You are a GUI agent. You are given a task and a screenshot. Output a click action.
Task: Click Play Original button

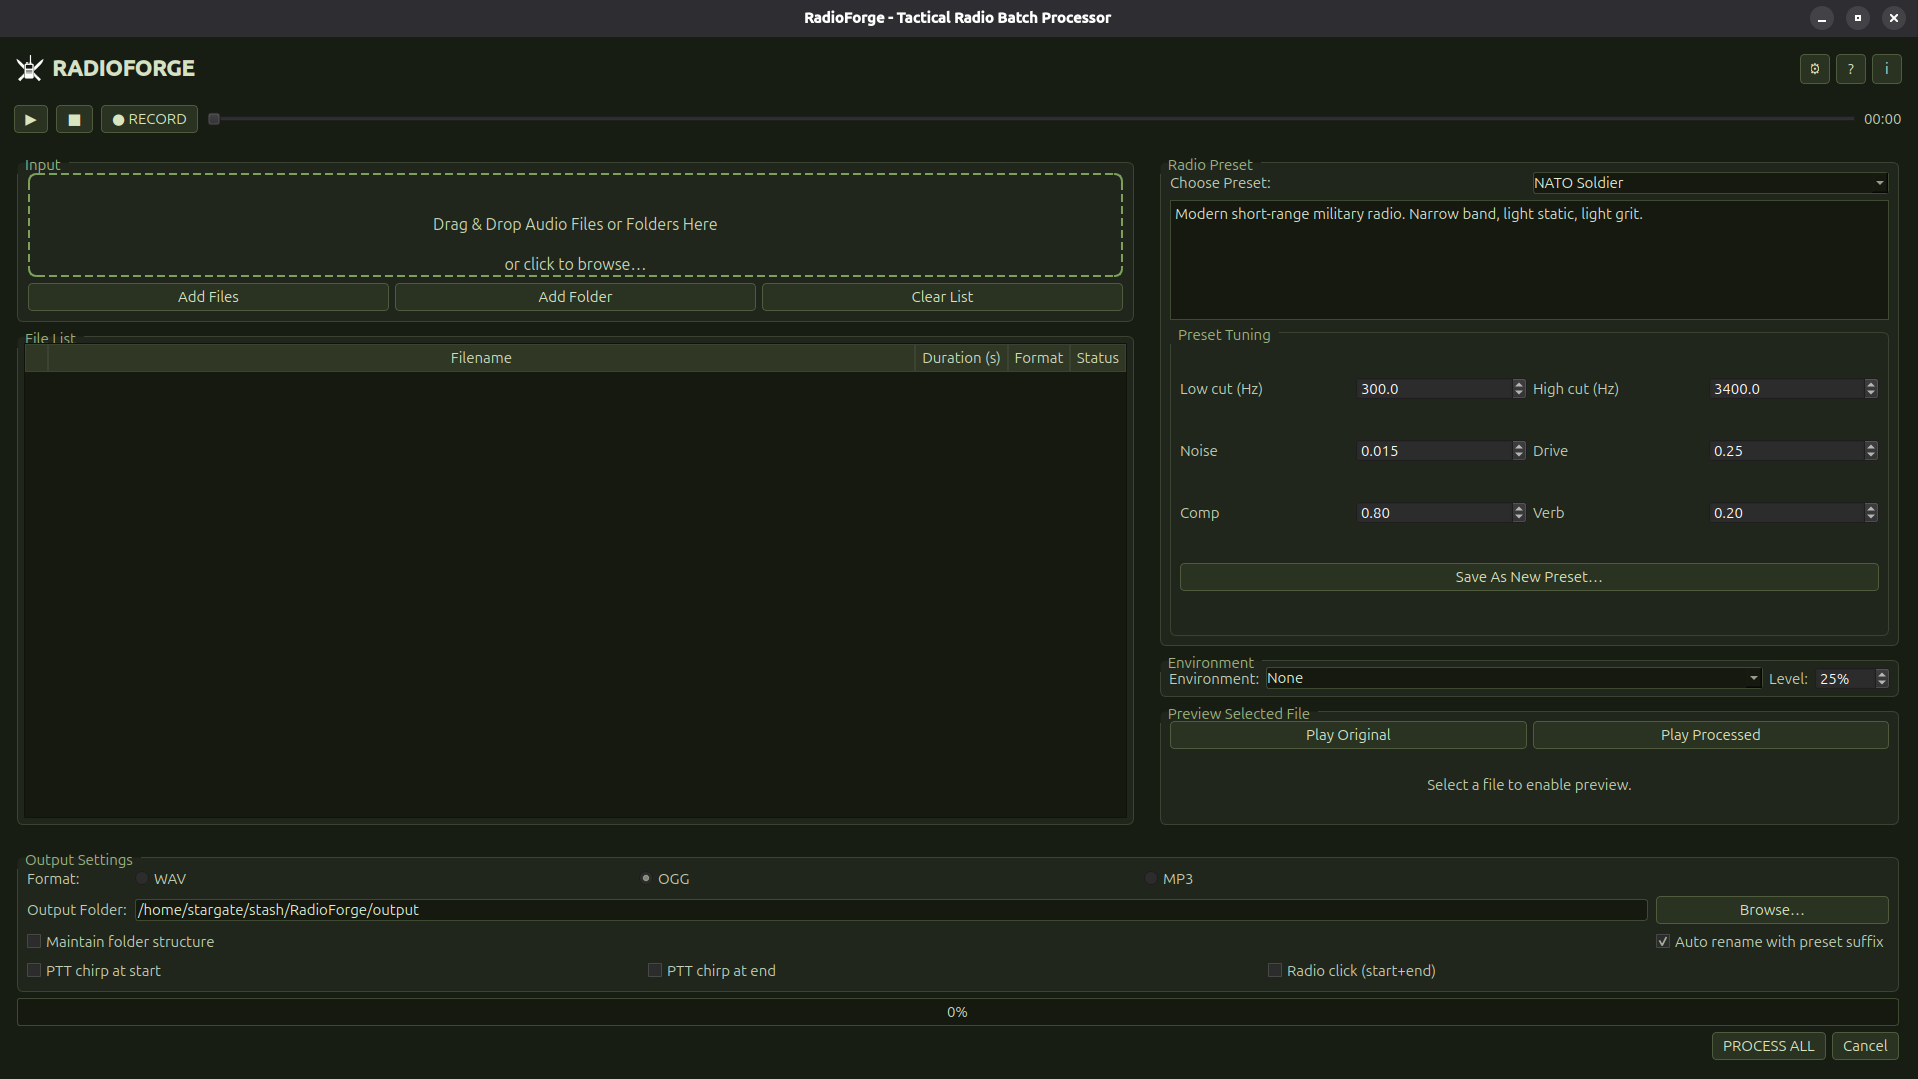[x=1348, y=735]
